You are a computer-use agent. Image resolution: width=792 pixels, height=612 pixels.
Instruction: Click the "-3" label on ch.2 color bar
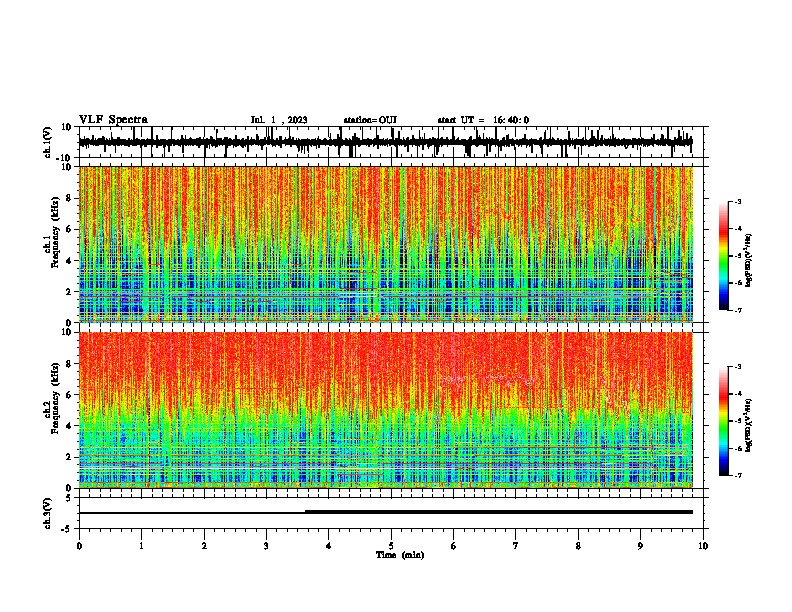[x=737, y=367]
